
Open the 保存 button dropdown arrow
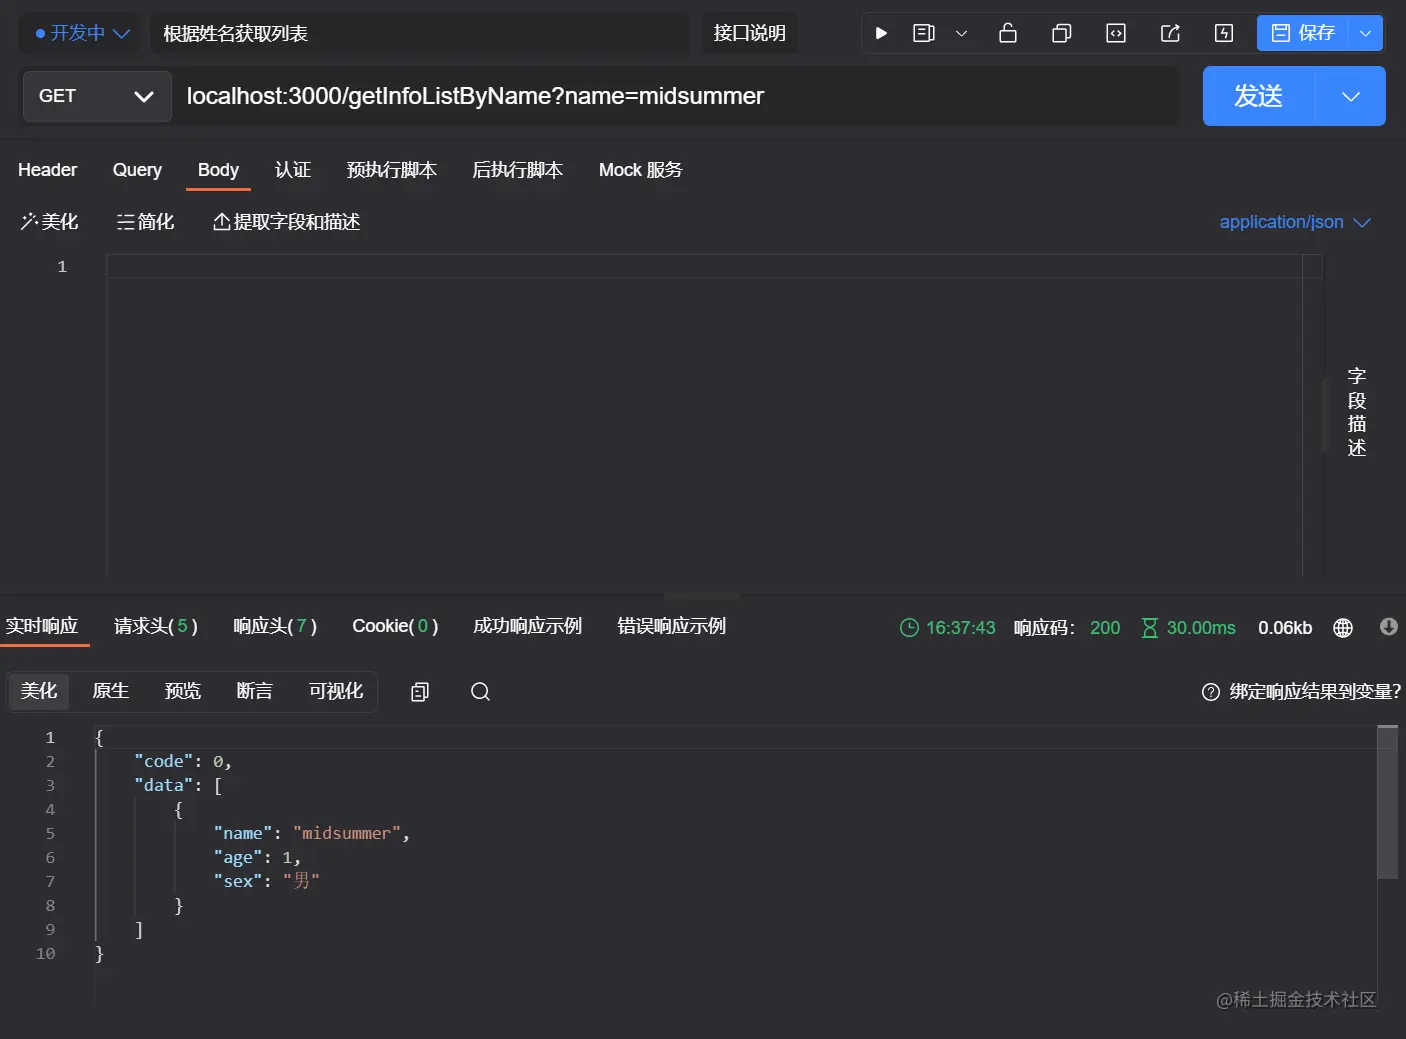[1366, 33]
